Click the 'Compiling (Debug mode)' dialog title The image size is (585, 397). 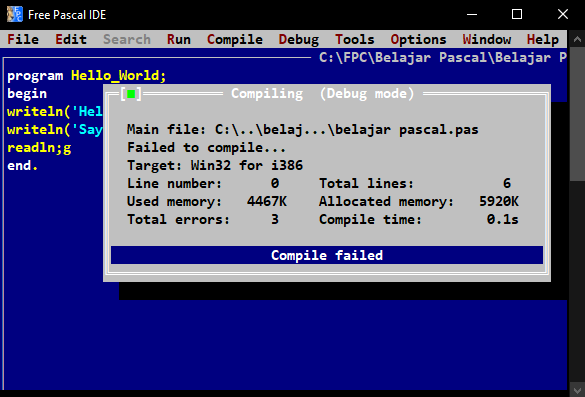[323, 94]
